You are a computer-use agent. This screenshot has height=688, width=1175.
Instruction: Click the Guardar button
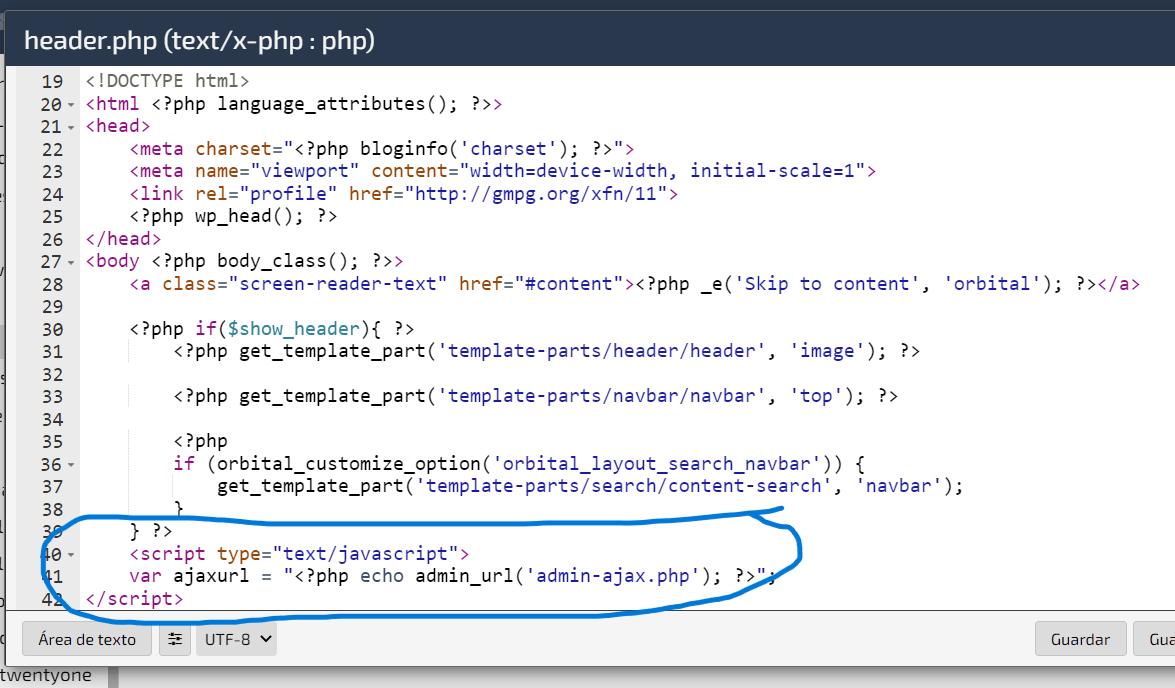tap(1080, 639)
